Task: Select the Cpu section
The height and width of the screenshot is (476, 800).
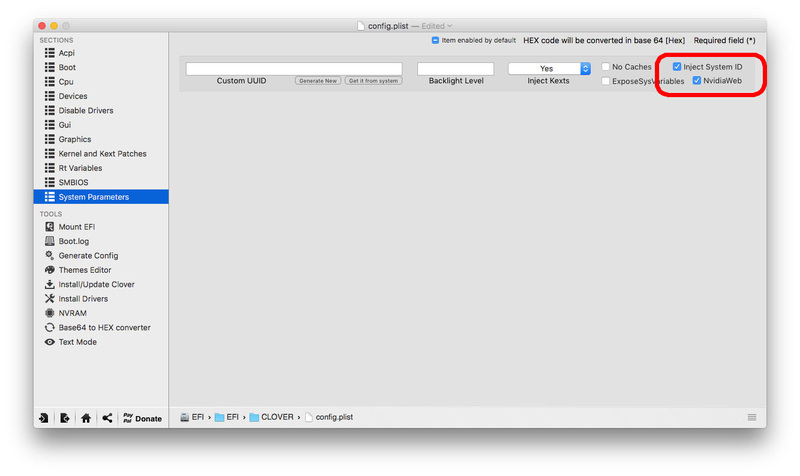Action: [x=66, y=82]
